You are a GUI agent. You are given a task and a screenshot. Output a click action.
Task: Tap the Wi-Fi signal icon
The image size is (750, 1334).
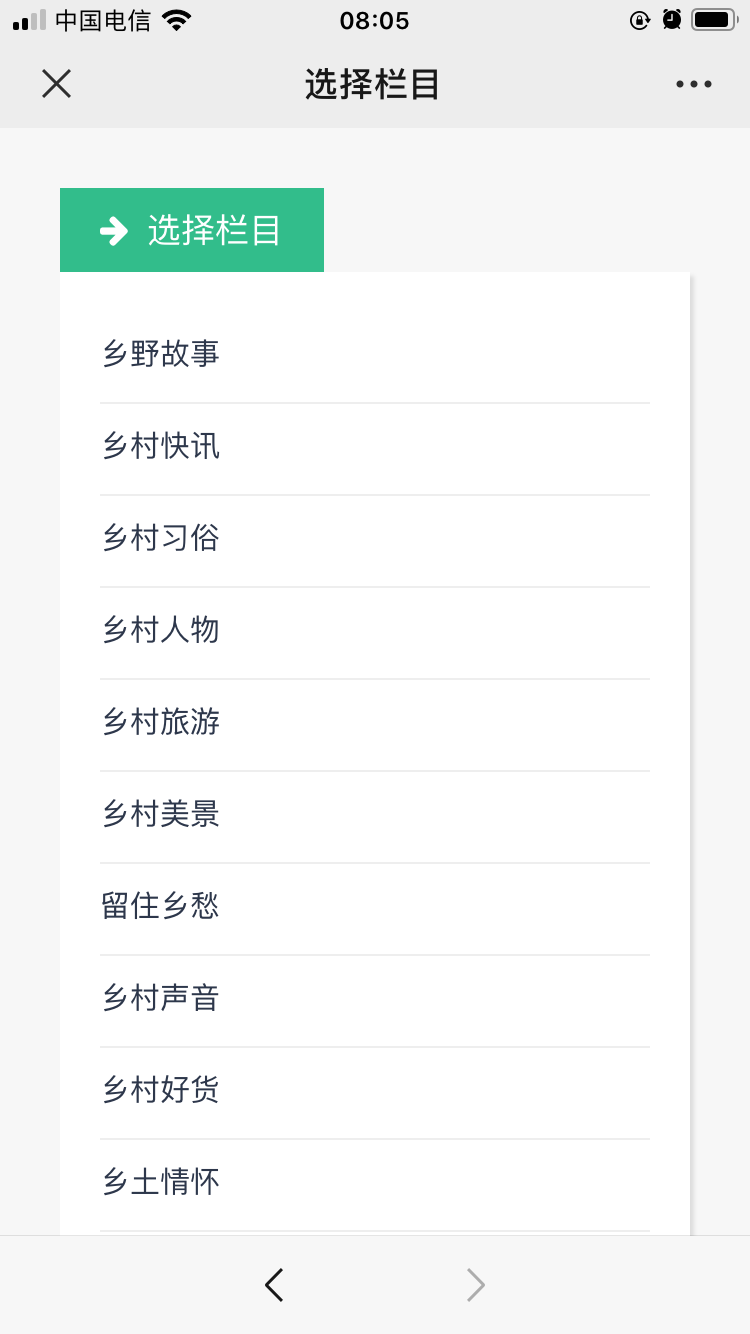[x=176, y=20]
